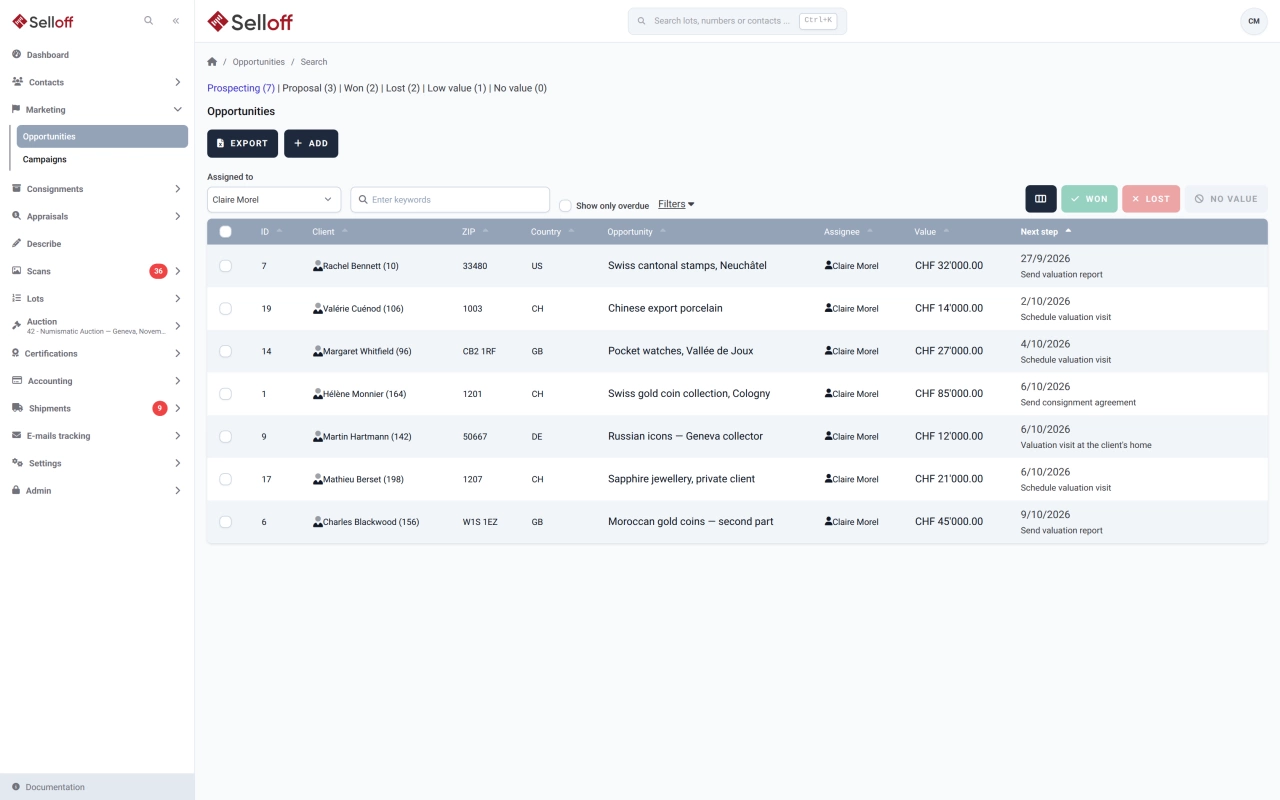Click the sidebar search magnifier icon

[148, 20]
